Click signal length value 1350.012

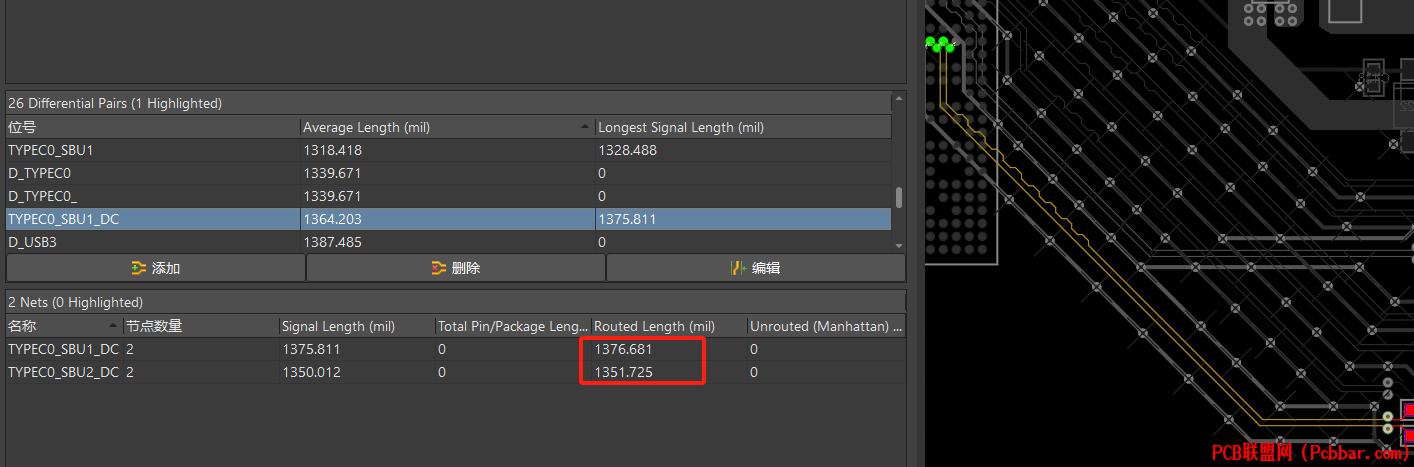pyautogui.click(x=309, y=372)
